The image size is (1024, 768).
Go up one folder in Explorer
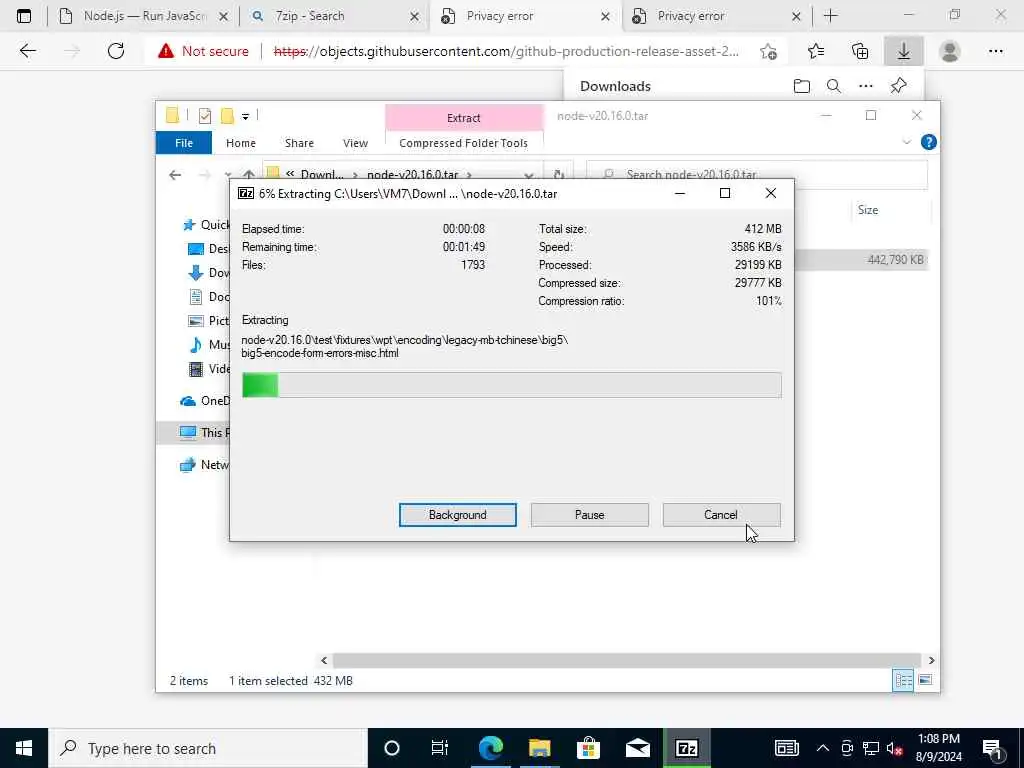[x=249, y=174]
